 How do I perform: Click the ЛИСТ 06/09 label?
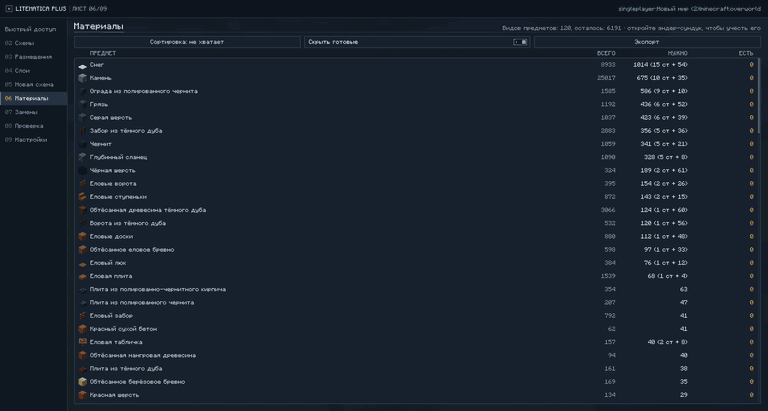pos(90,9)
